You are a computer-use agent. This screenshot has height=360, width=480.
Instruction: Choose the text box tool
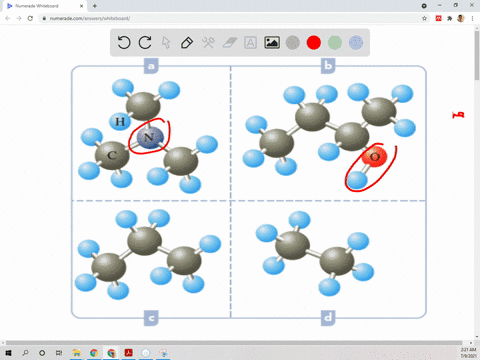(x=250, y=43)
